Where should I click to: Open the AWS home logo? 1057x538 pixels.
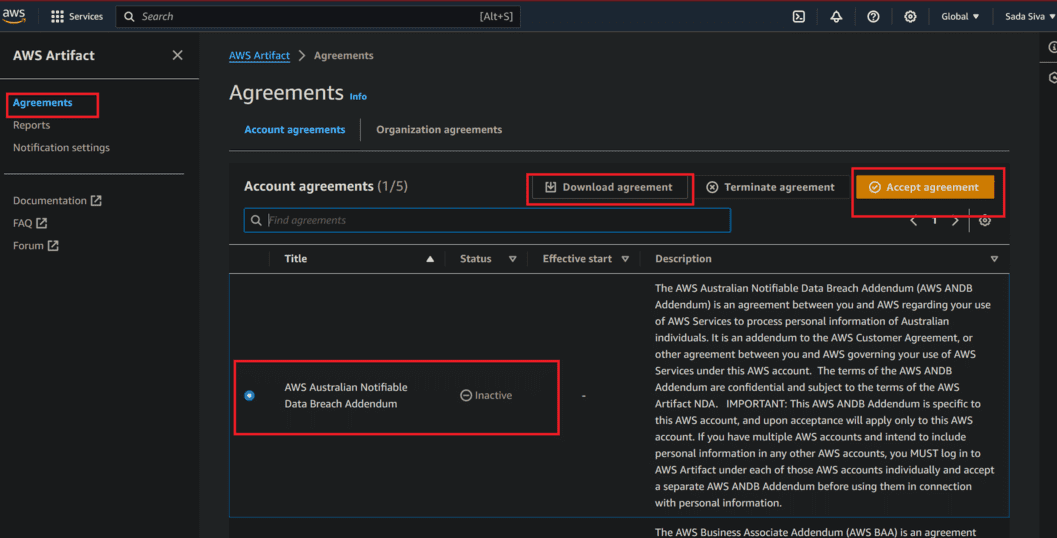pos(13,16)
